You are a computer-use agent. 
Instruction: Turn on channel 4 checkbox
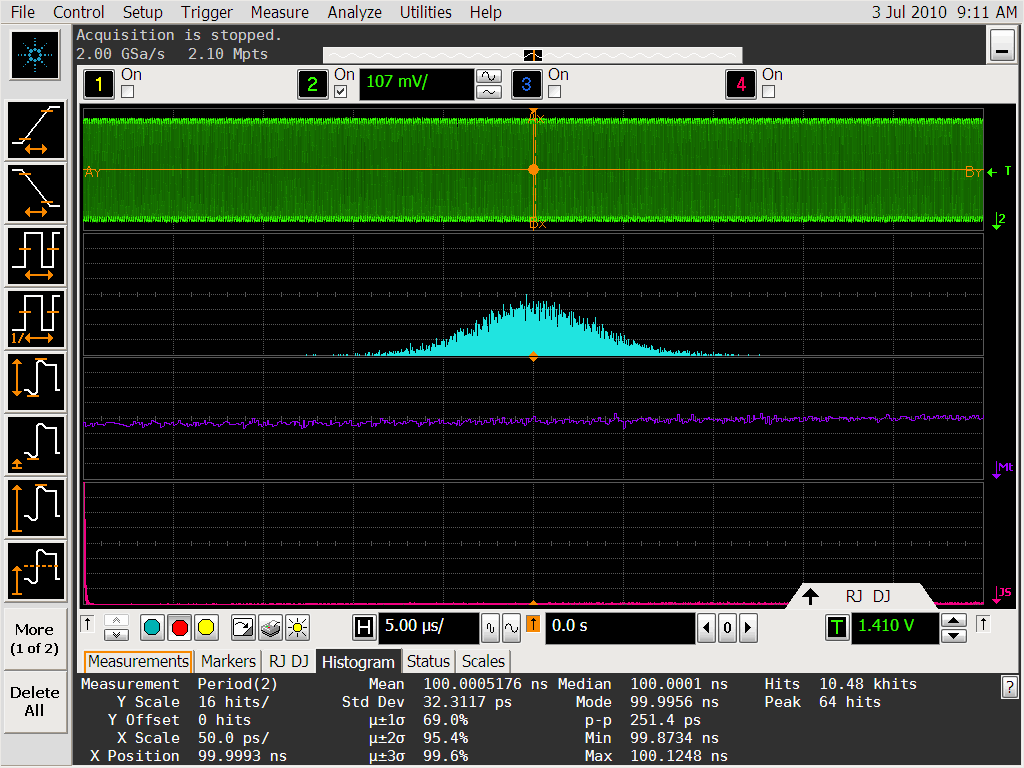pos(768,92)
